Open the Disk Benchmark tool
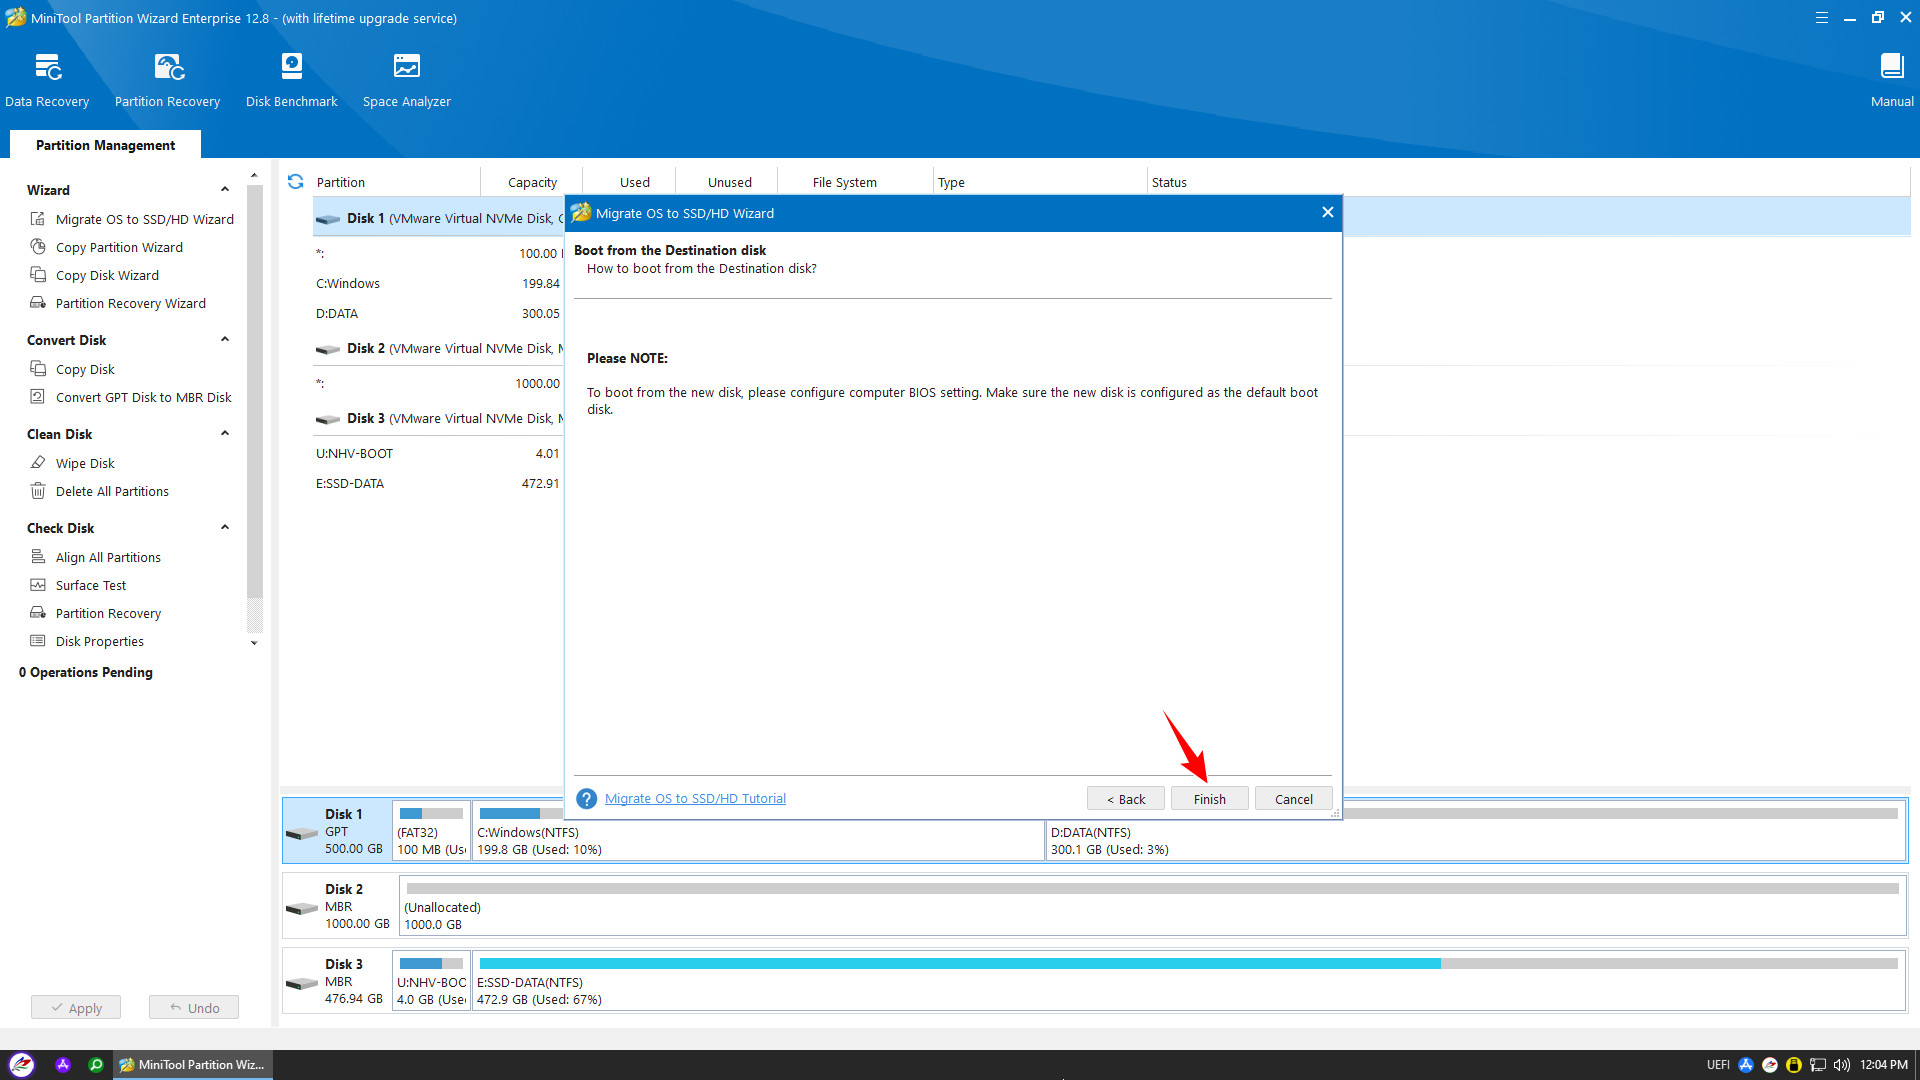Image resolution: width=1920 pixels, height=1080 pixels. [x=291, y=80]
